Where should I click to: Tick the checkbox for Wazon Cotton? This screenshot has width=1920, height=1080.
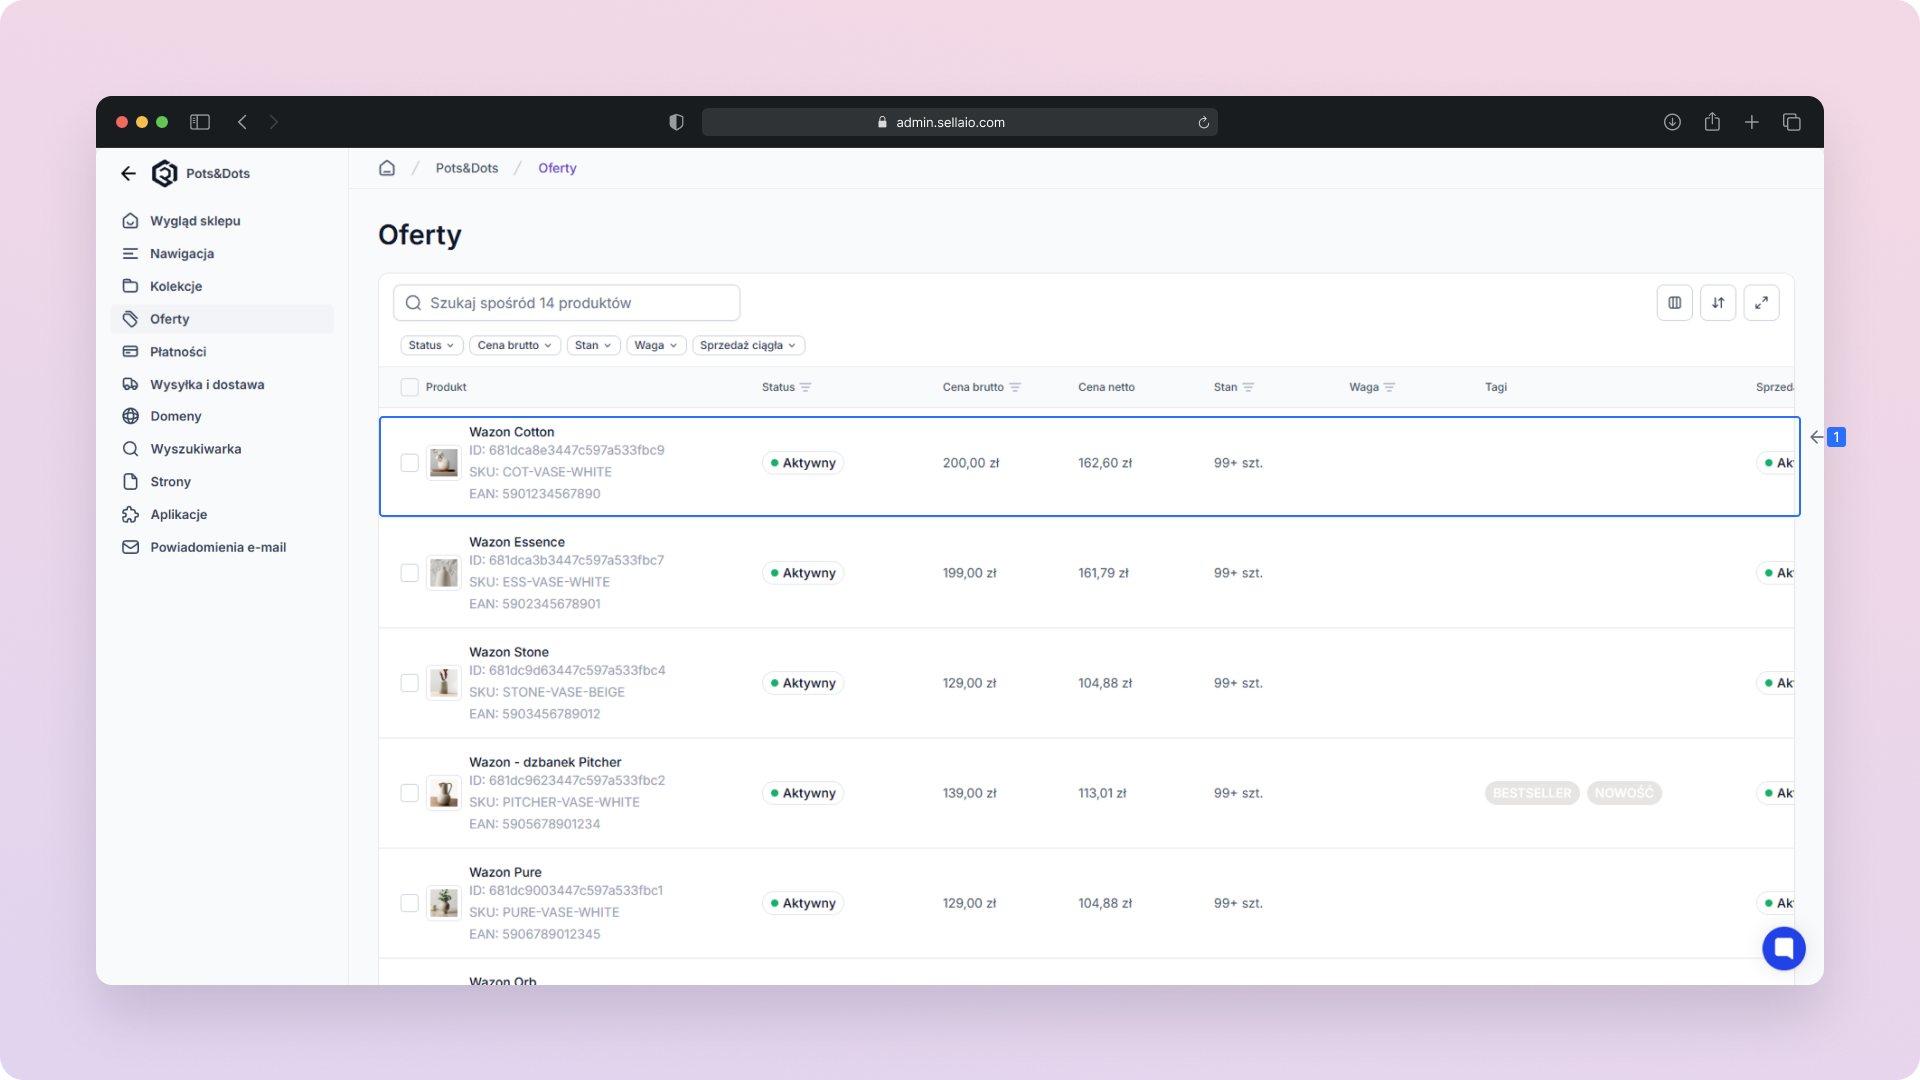[x=409, y=463]
